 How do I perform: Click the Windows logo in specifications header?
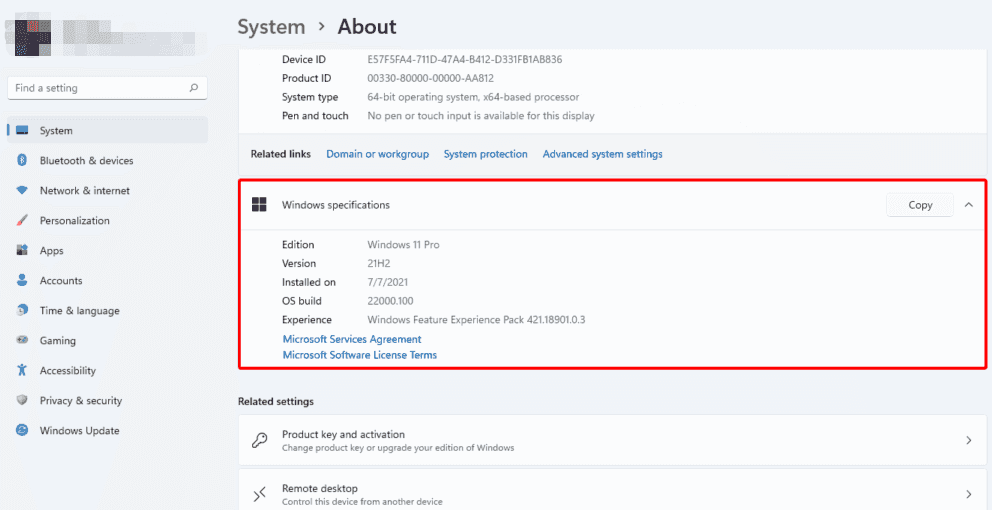pos(259,204)
